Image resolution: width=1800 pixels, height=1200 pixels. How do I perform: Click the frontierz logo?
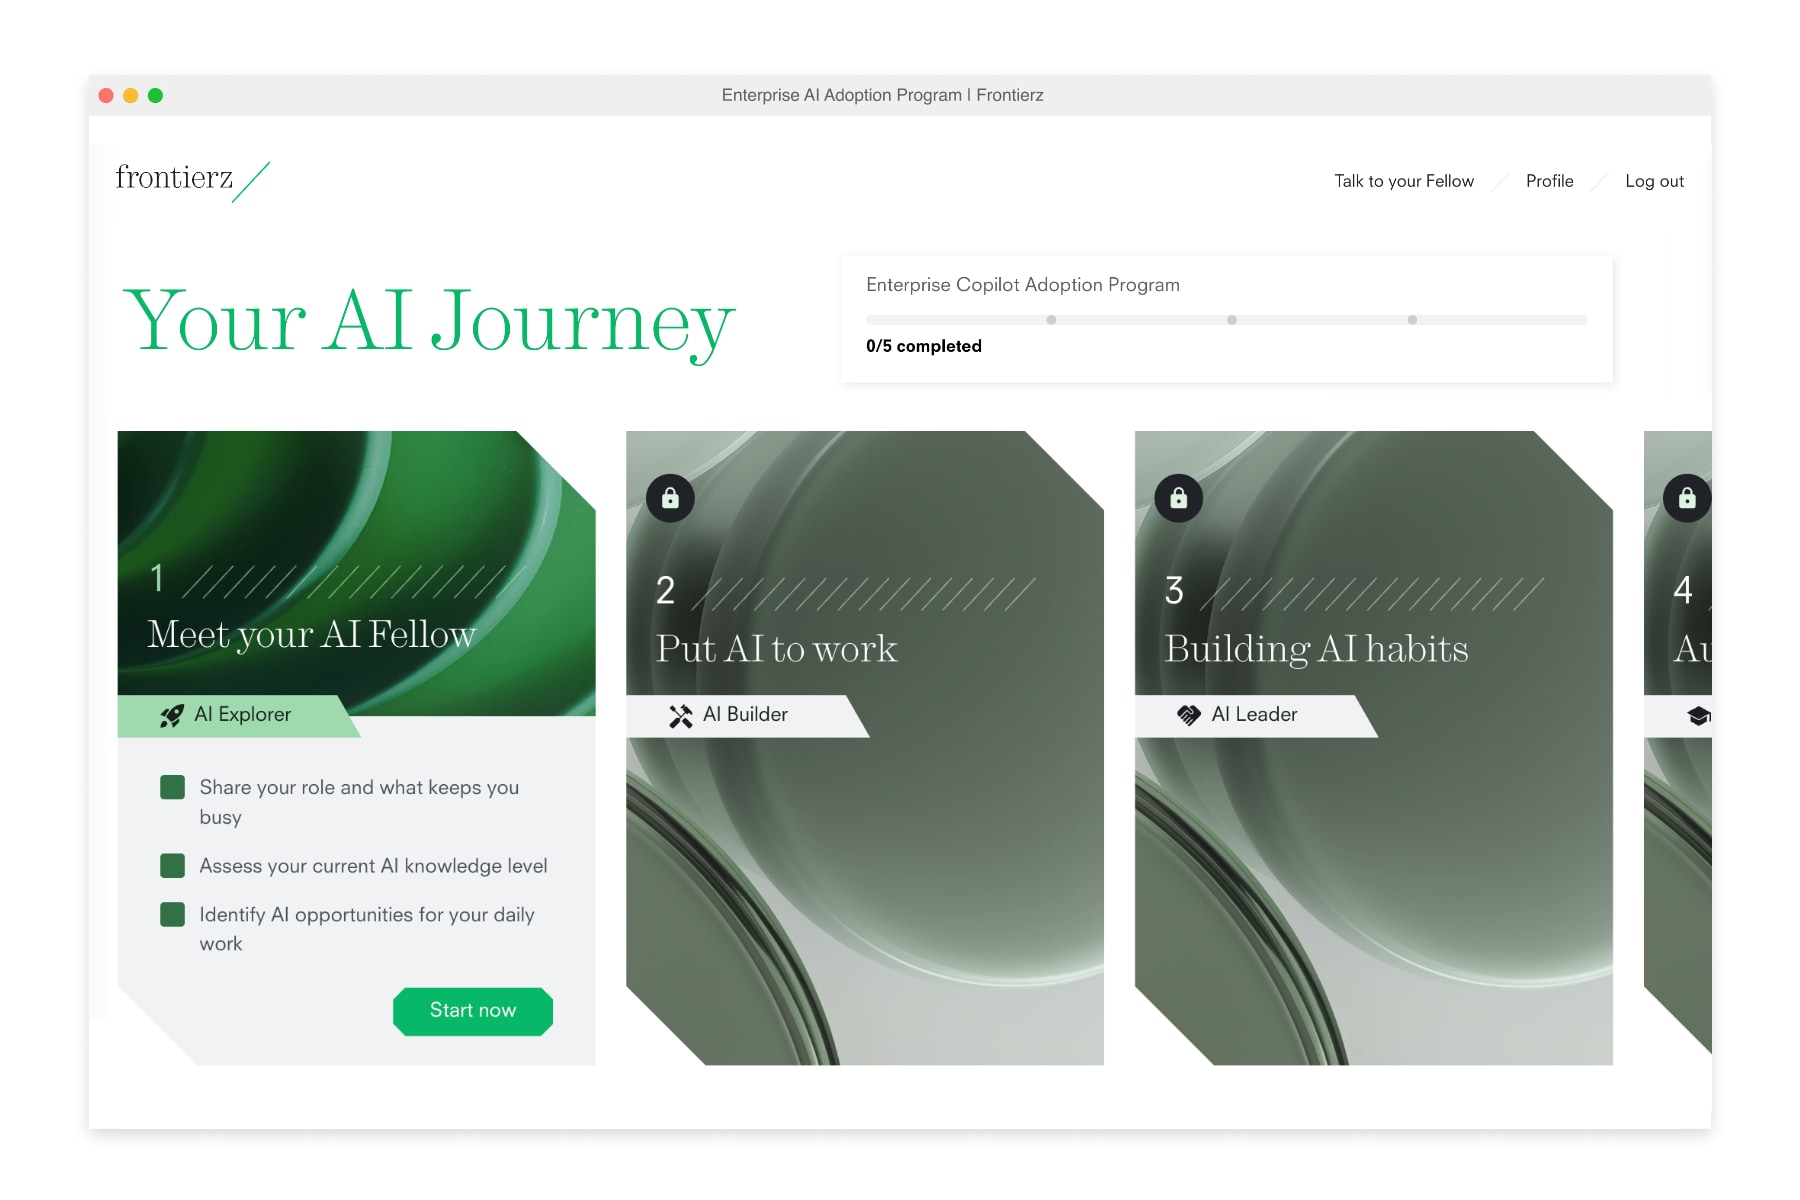pyautogui.click(x=192, y=181)
